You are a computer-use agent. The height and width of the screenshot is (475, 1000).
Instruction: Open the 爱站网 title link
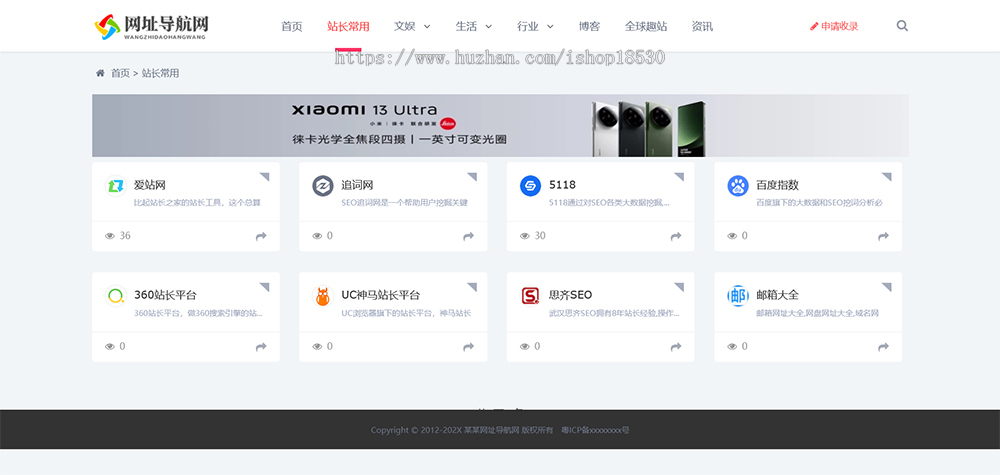click(150, 185)
